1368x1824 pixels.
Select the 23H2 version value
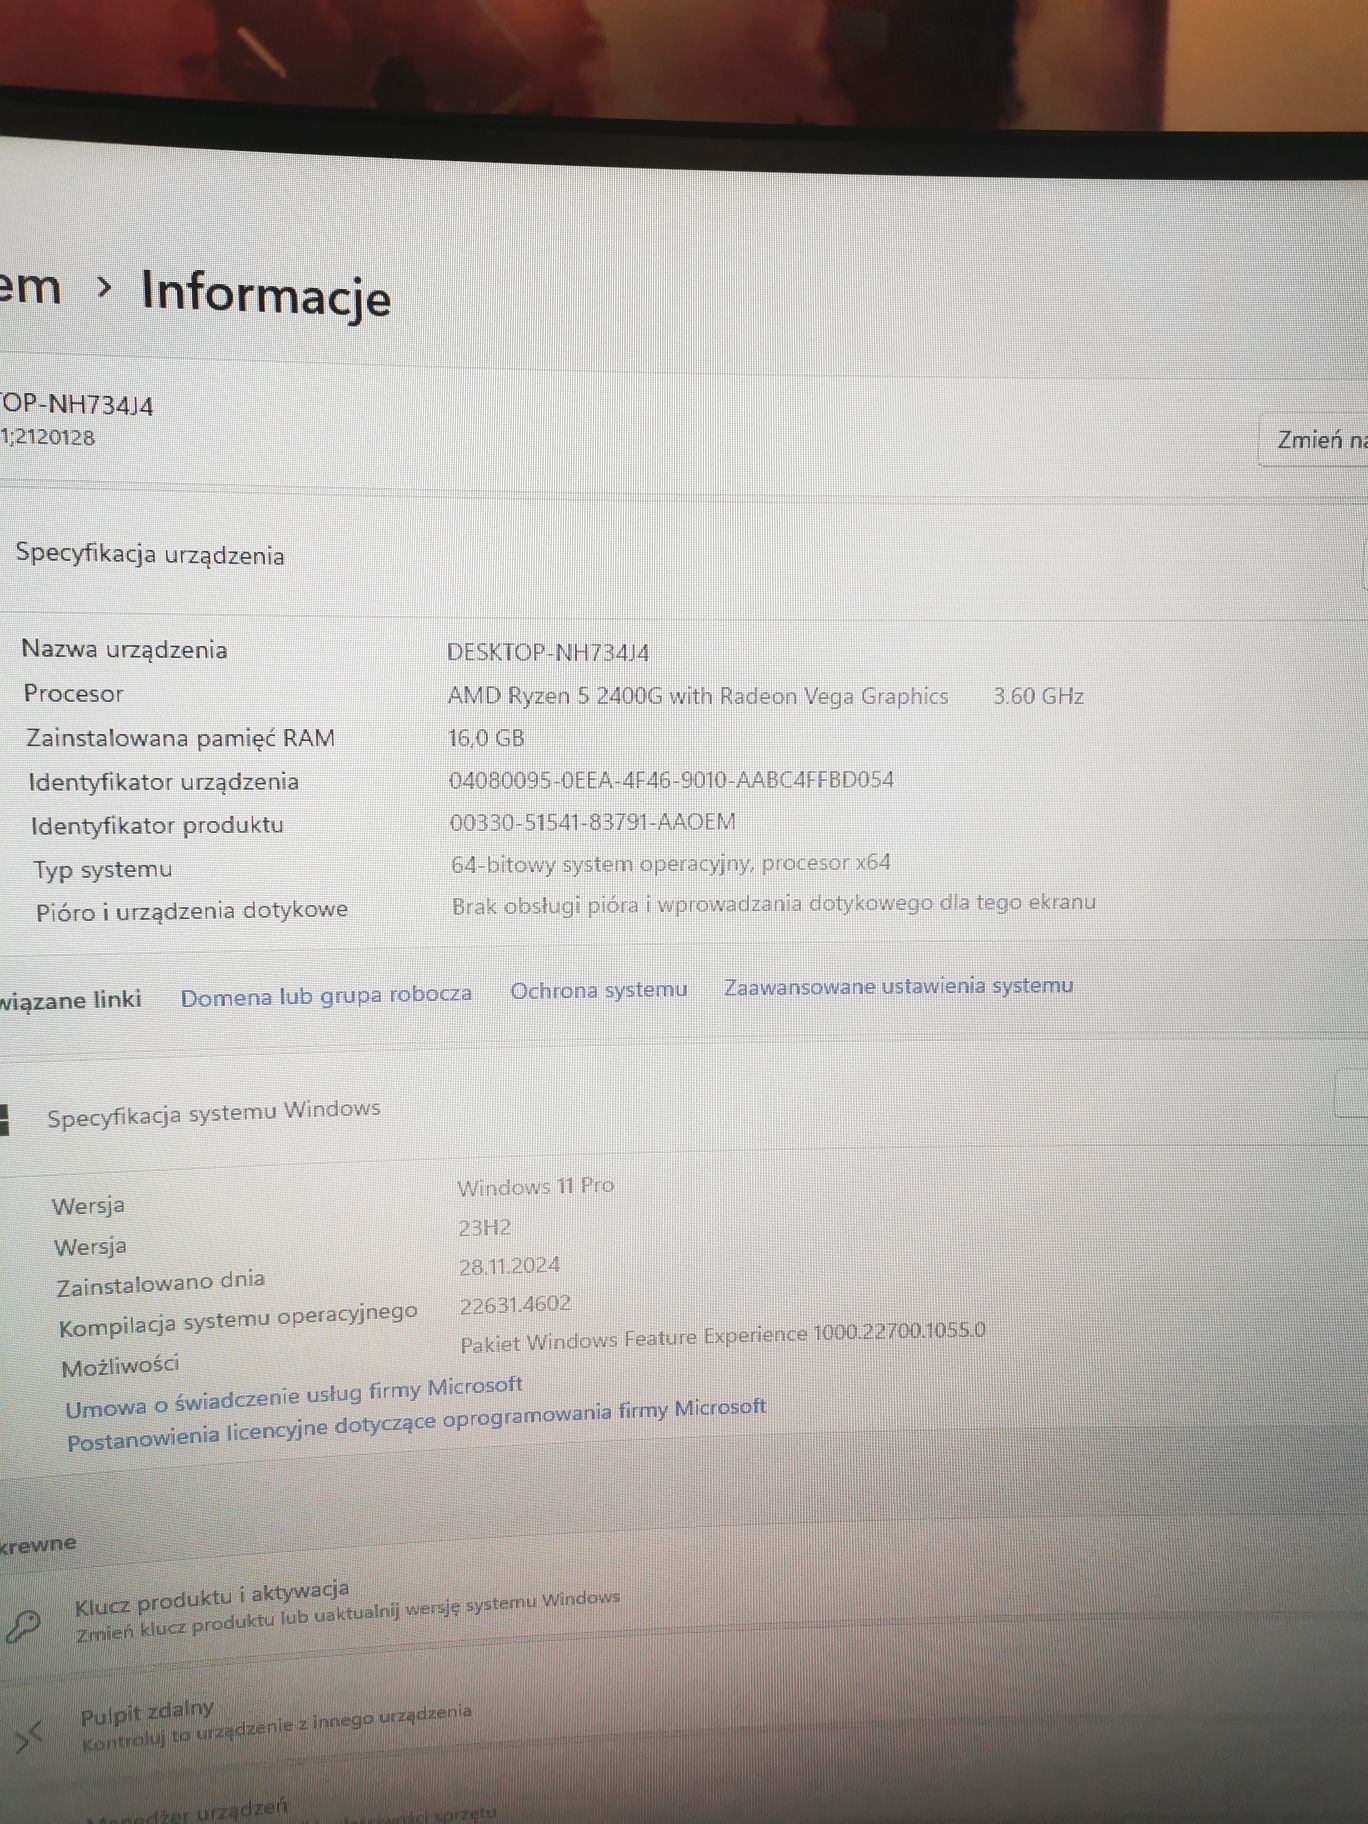485,1227
